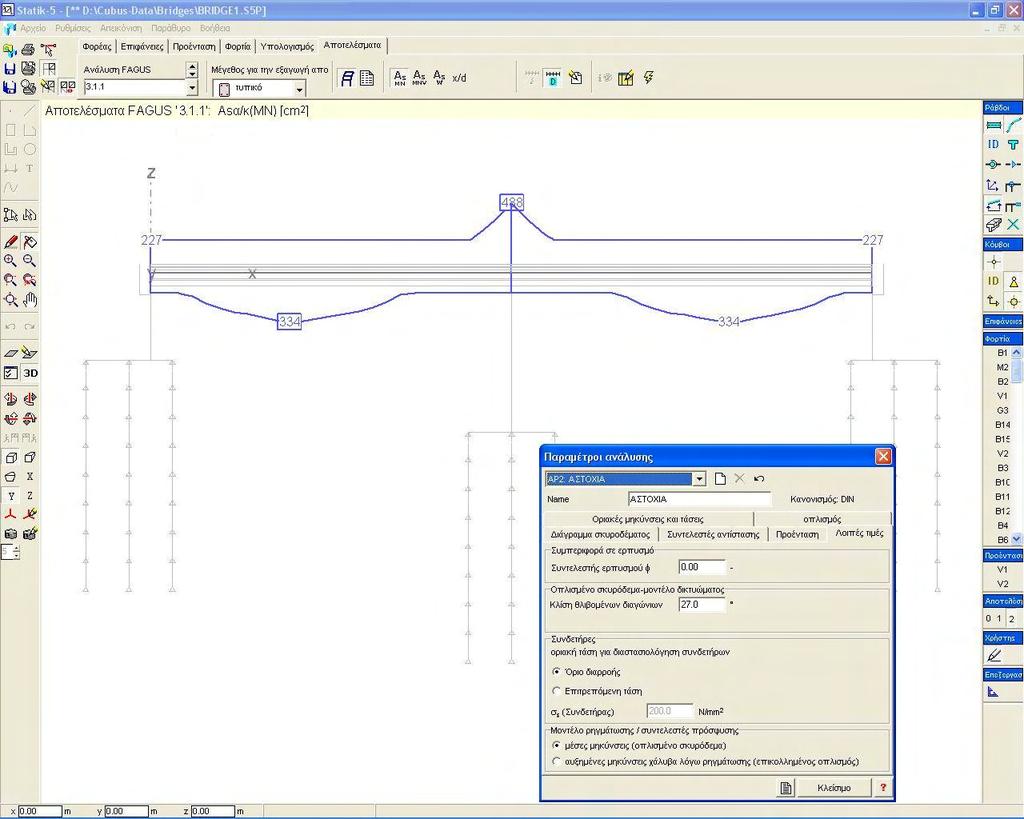The image size is (1024, 819).
Task: Switch to the Φορτία tab in main toolbar
Action: pos(237,46)
